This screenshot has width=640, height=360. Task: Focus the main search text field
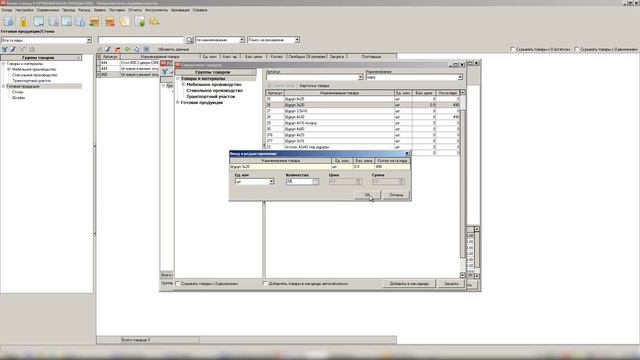[x=141, y=40]
